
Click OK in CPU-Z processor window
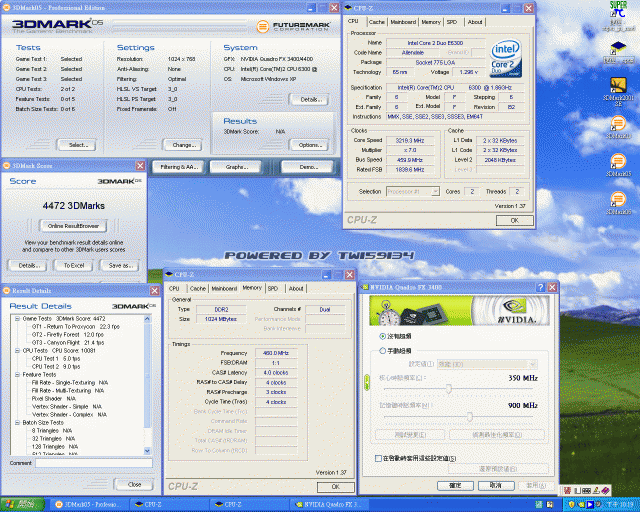[515, 220]
